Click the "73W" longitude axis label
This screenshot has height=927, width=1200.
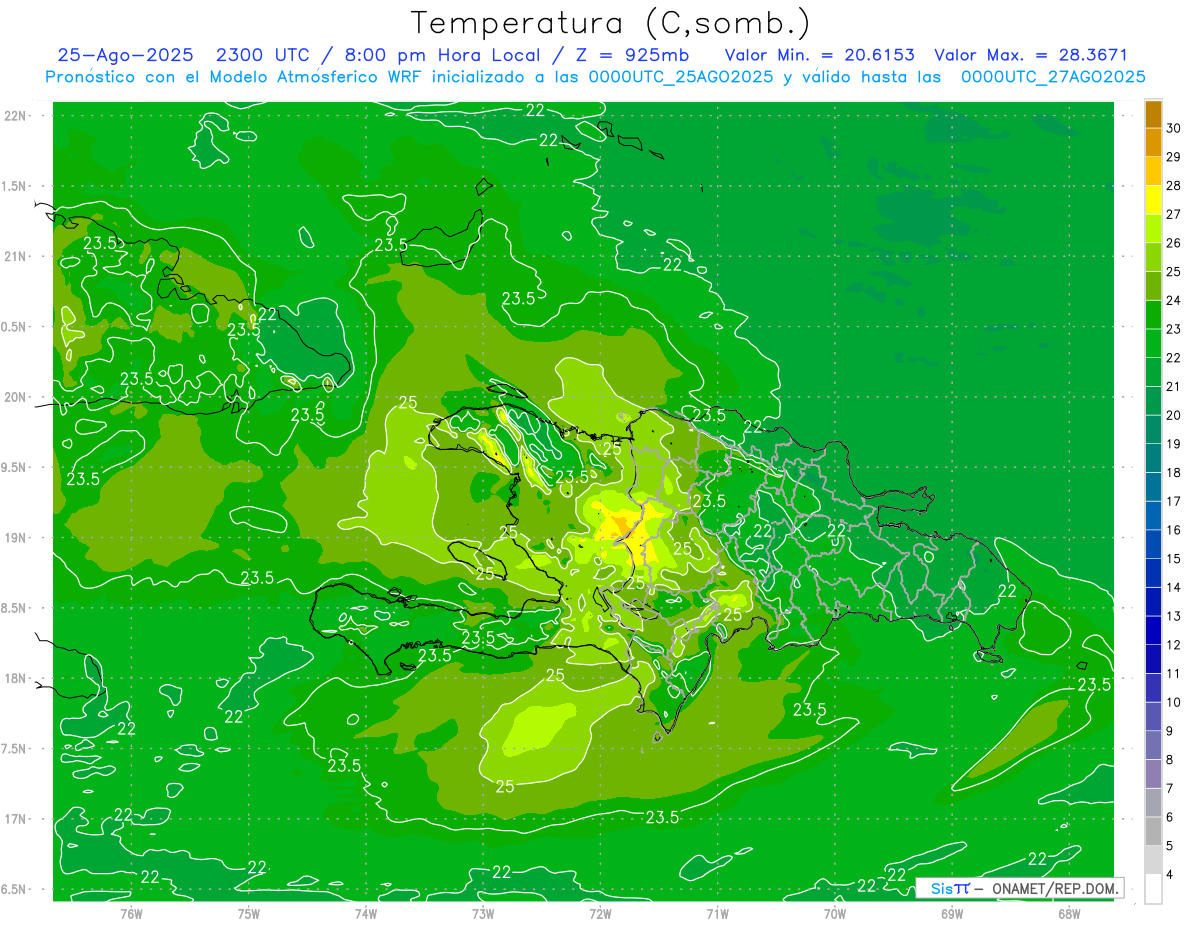[483, 913]
